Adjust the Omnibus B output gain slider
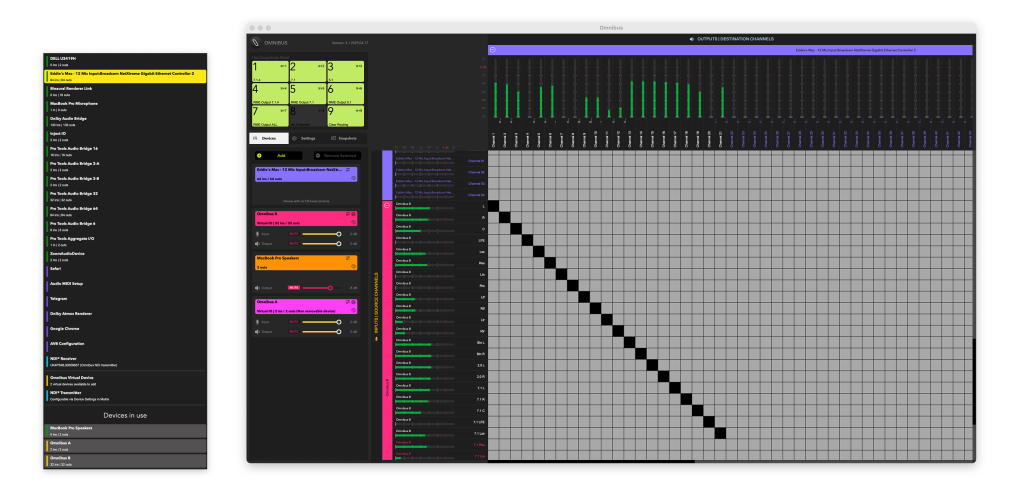1024x492 pixels. pos(339,243)
